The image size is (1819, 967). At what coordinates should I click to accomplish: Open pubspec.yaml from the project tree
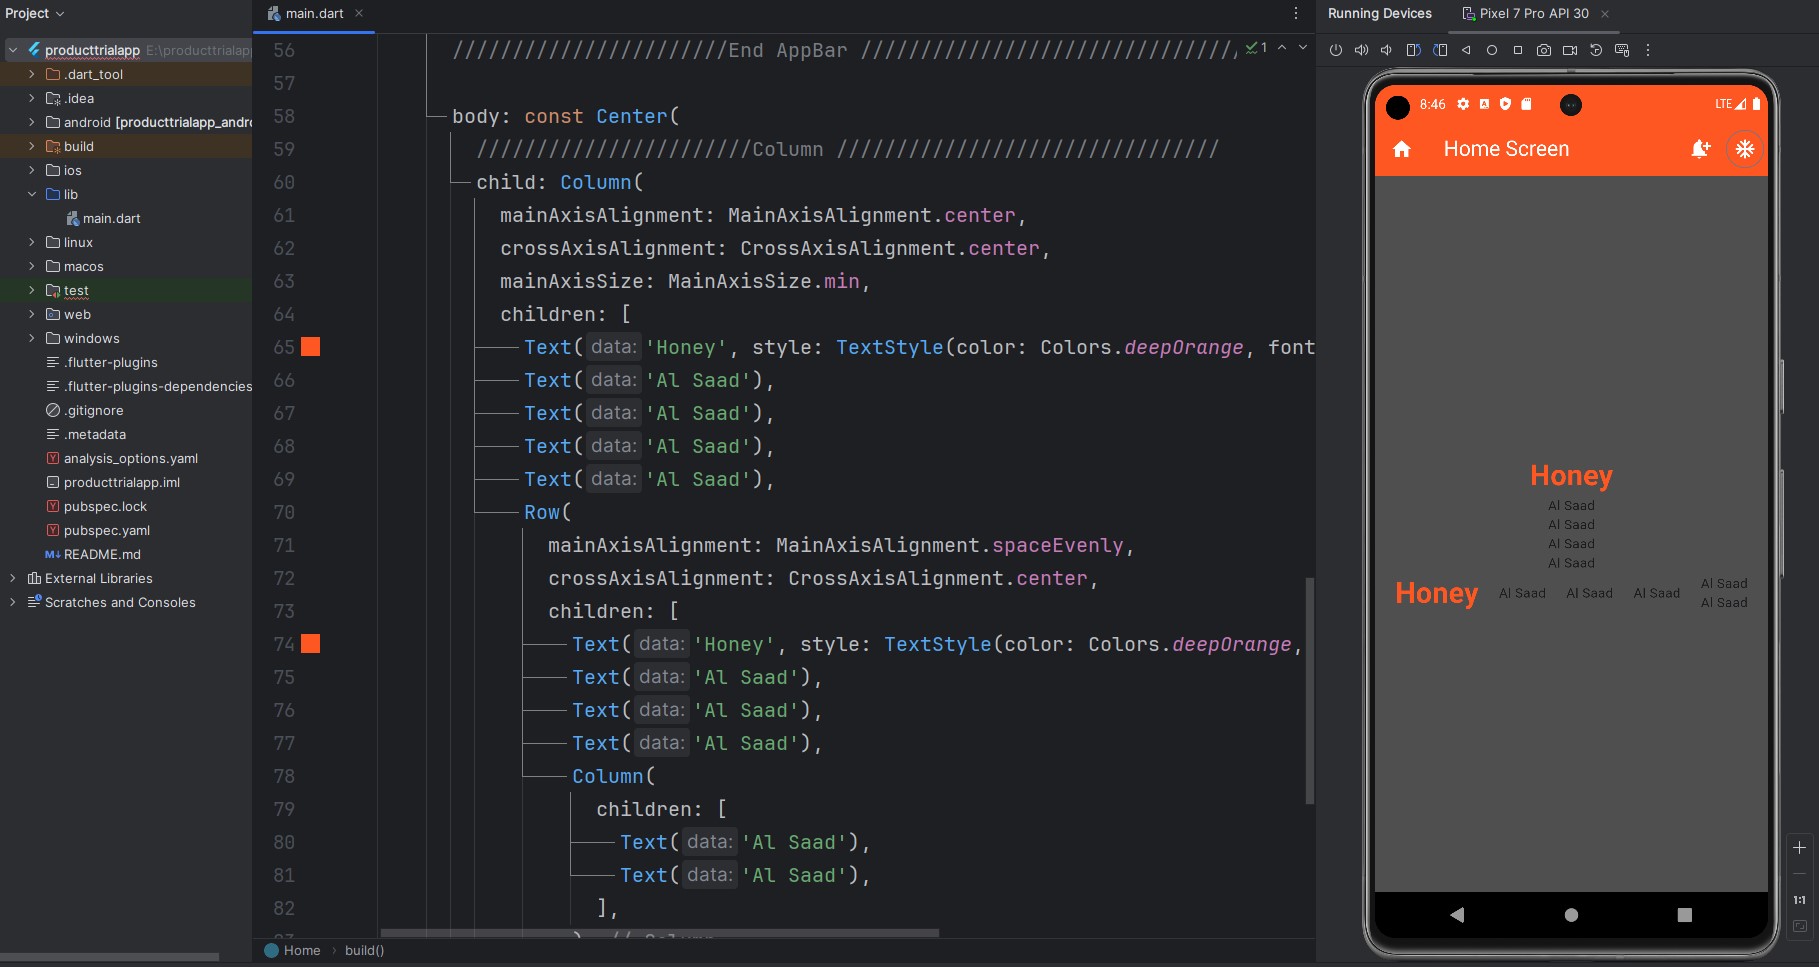(x=106, y=530)
